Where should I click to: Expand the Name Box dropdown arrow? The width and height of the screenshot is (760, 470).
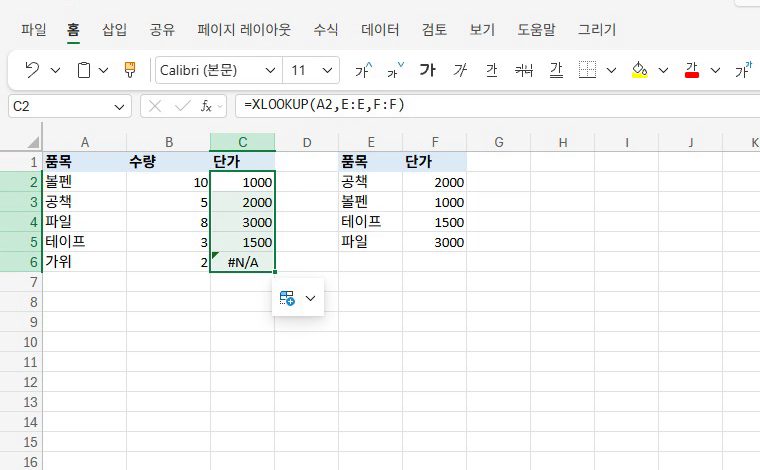pyautogui.click(x=119, y=107)
